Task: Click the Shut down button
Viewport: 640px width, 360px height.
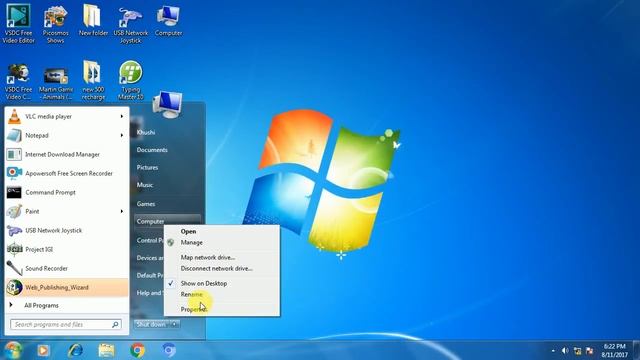Action: [151, 324]
